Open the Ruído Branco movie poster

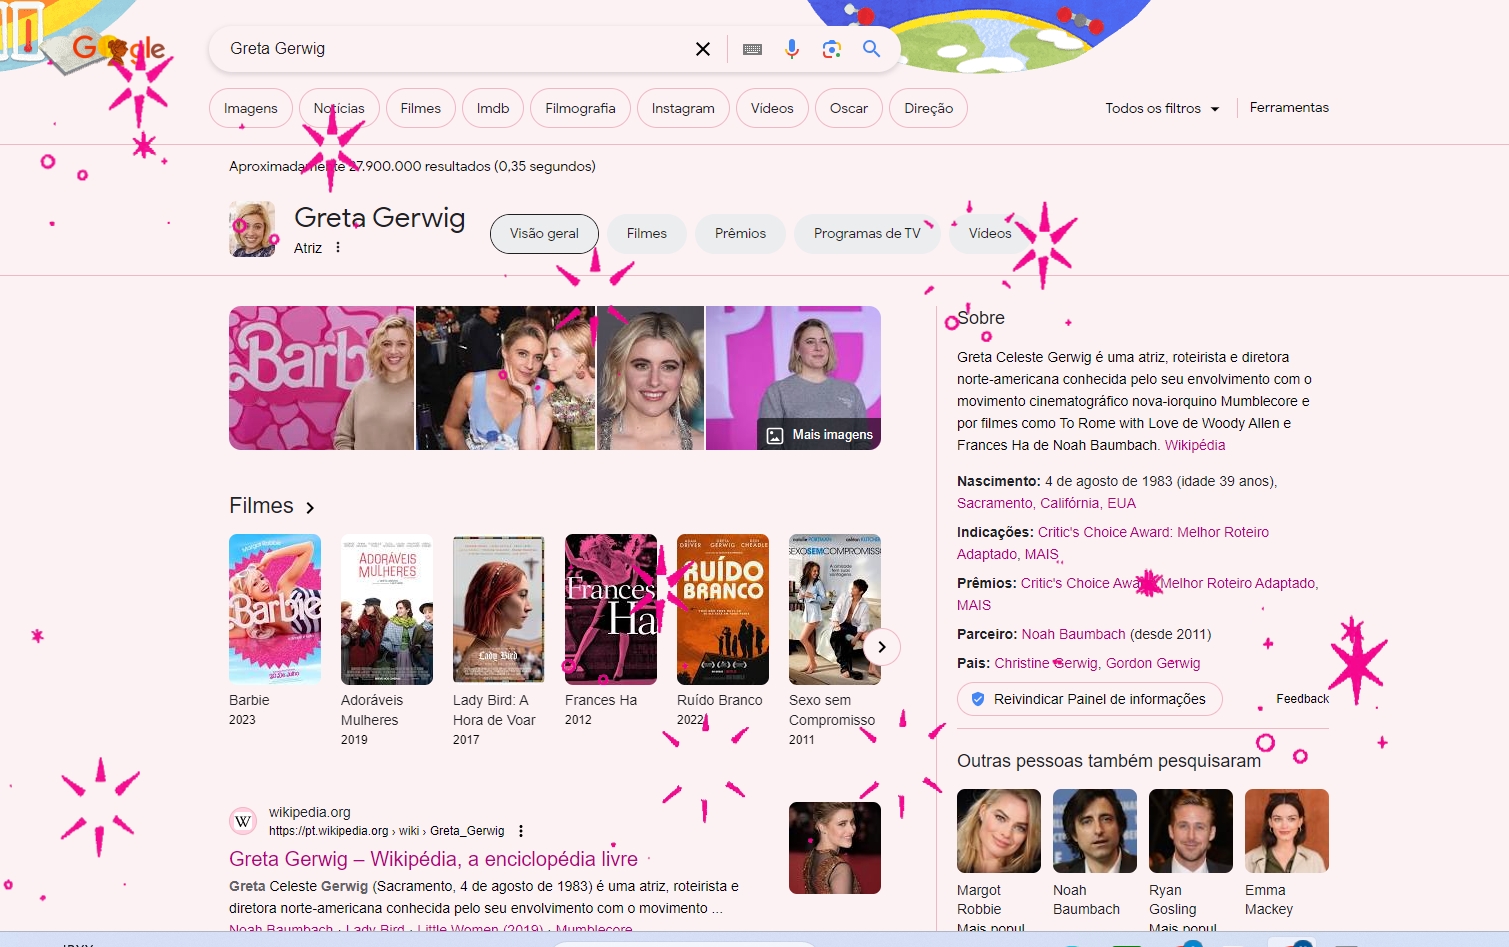(x=723, y=609)
